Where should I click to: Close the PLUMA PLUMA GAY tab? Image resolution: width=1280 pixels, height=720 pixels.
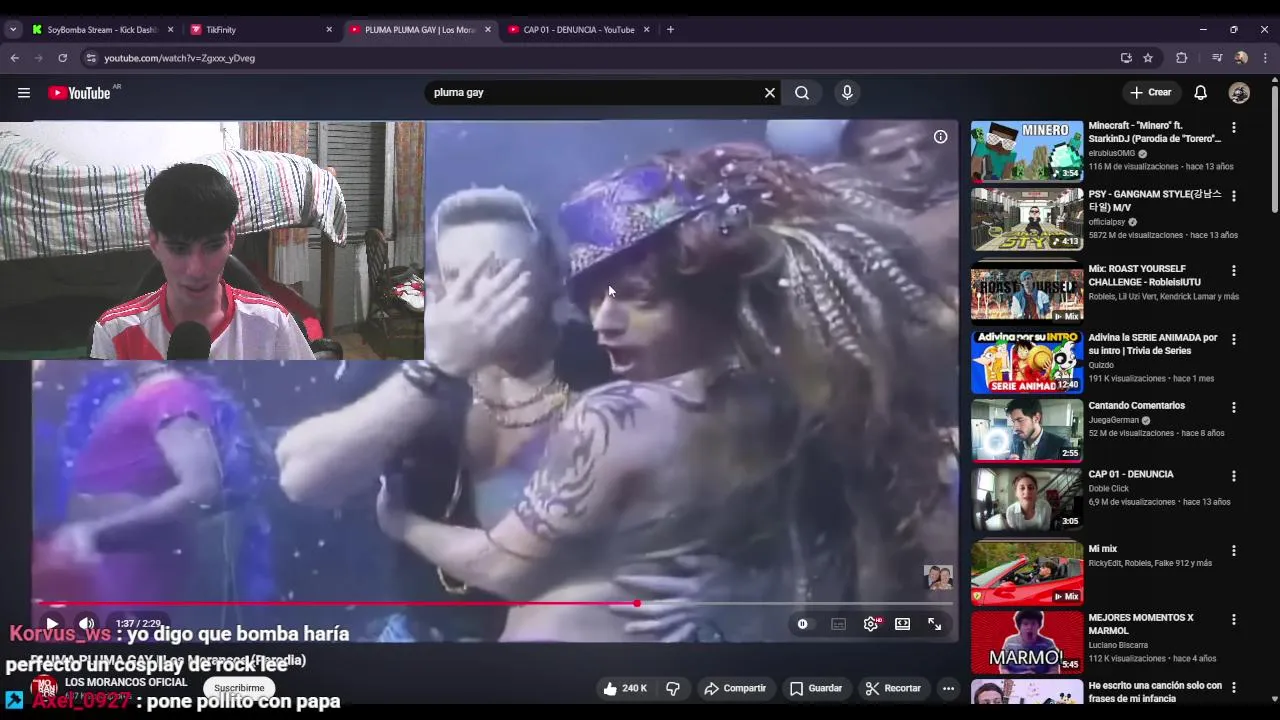(x=488, y=30)
